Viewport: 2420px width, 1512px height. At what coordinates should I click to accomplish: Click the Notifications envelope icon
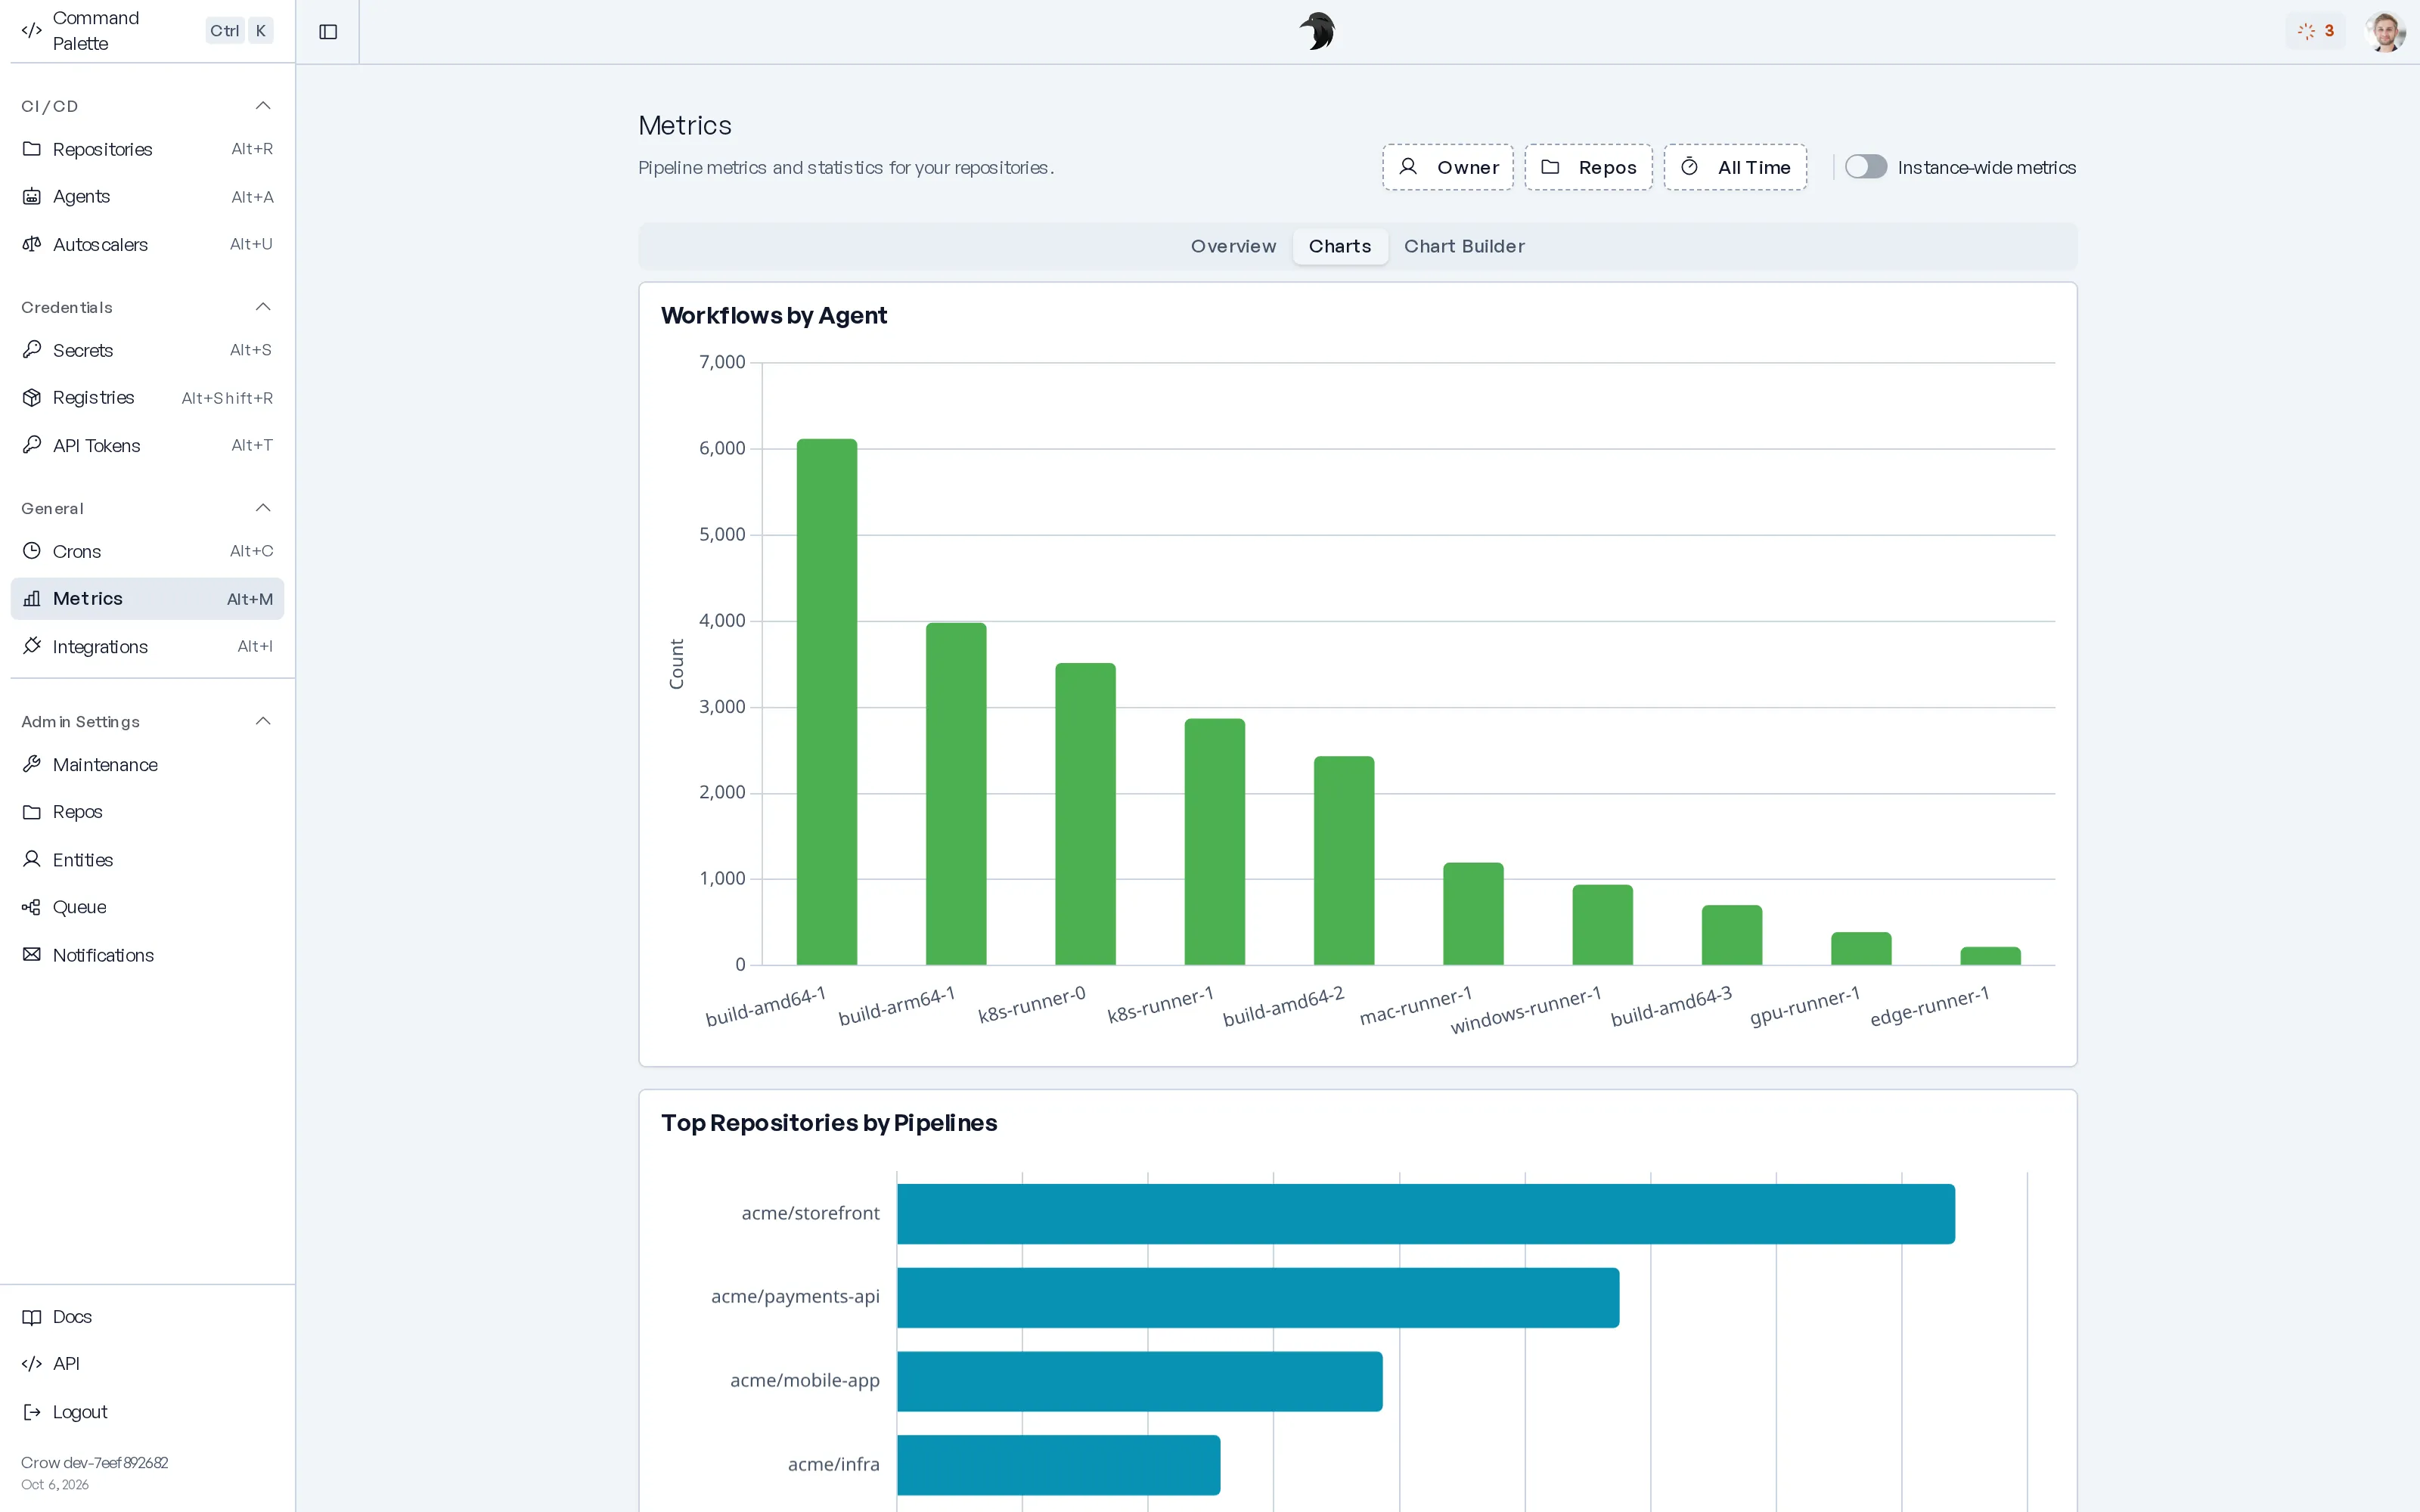click(32, 955)
